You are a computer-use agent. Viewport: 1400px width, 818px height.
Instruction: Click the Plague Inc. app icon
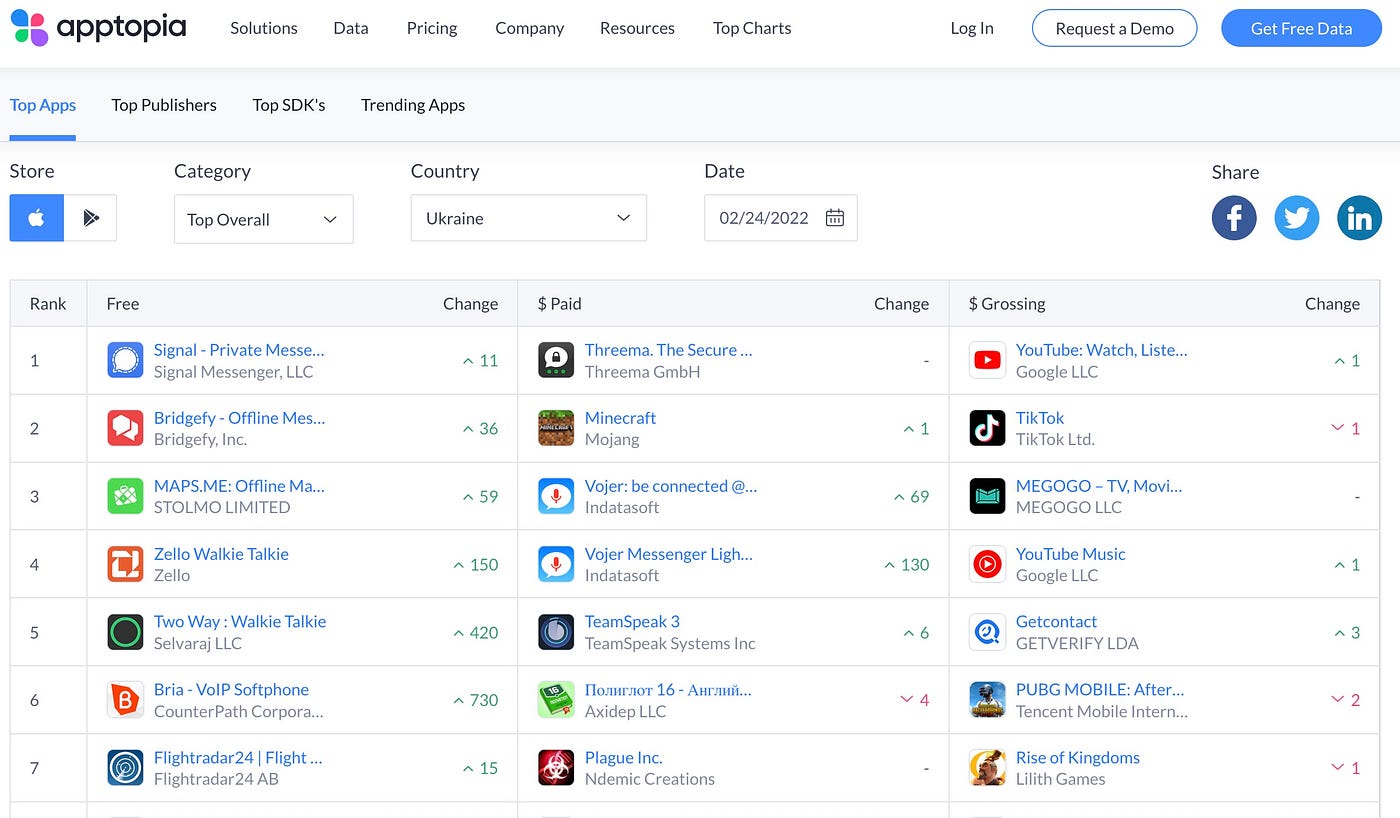pos(556,768)
